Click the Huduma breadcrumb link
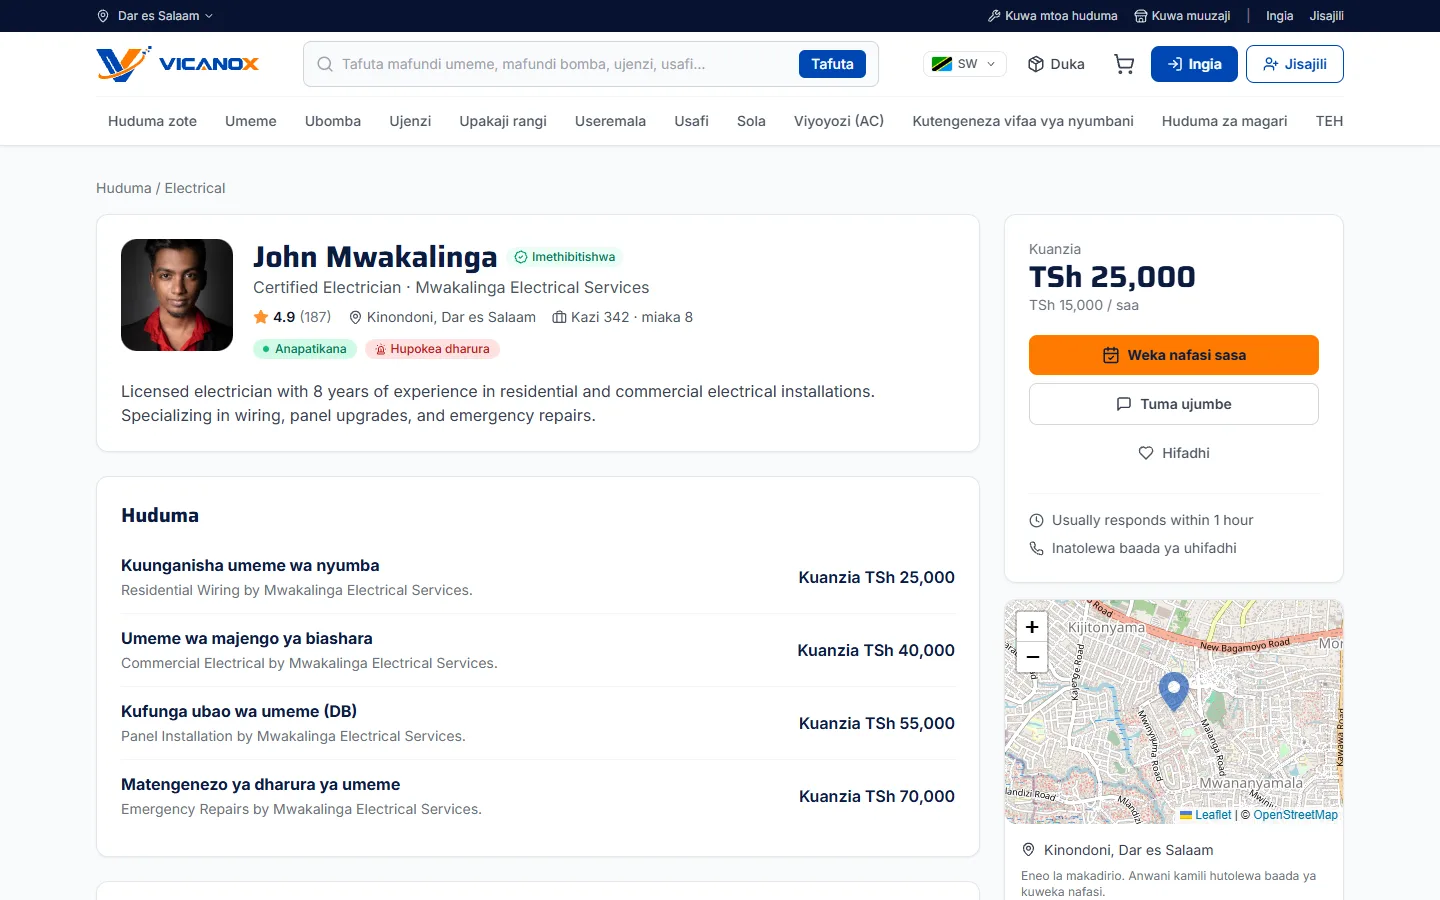 click(124, 188)
